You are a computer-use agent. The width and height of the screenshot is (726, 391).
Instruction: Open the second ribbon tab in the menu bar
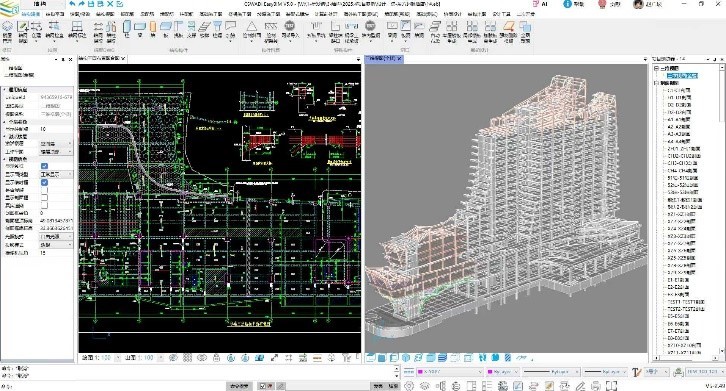coord(55,14)
